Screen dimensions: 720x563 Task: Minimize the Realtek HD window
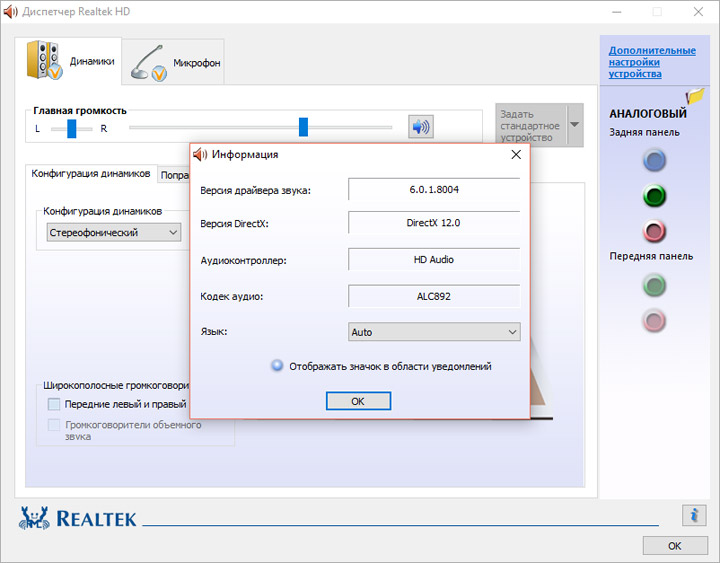pyautogui.click(x=617, y=11)
